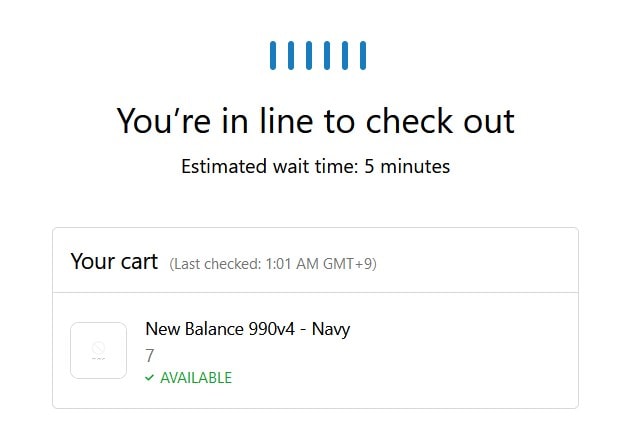Select the "Your cart" heading
Image resolution: width=631 pixels, height=437 pixels.
tap(114, 261)
